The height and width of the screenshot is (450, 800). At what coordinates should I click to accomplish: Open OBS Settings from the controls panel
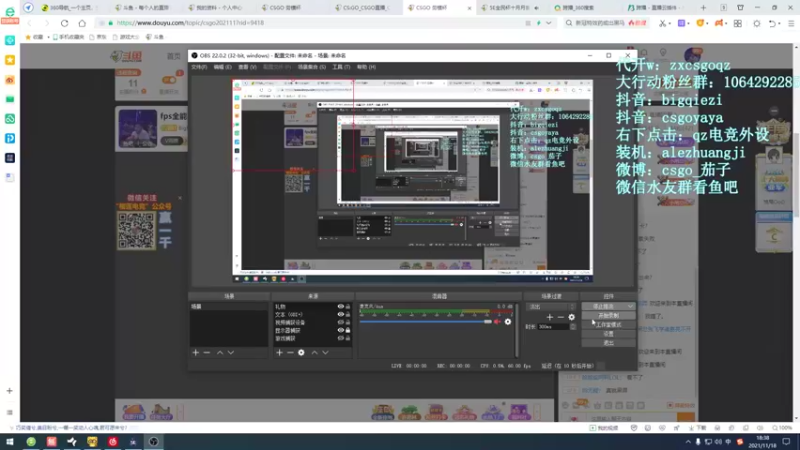click(608, 334)
